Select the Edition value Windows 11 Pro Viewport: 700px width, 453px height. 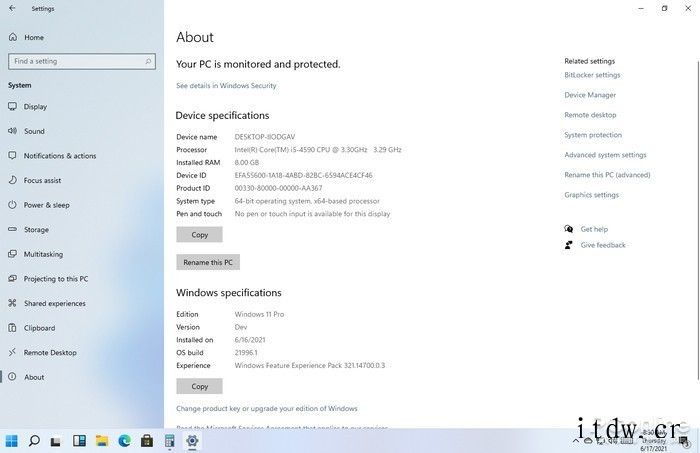[259, 314]
